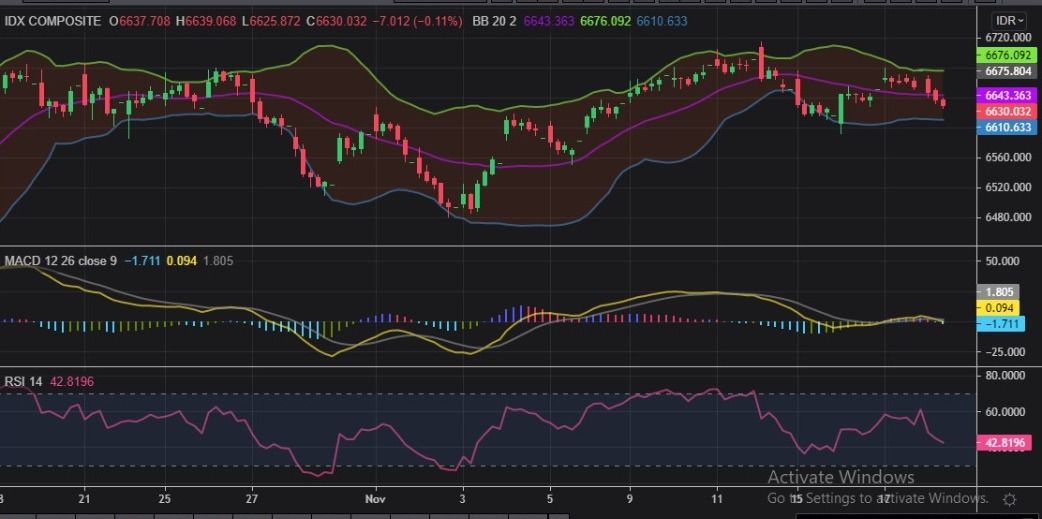Click the green BB value 6676.092 in legend
This screenshot has height=519, width=1042.
[x=605, y=21]
